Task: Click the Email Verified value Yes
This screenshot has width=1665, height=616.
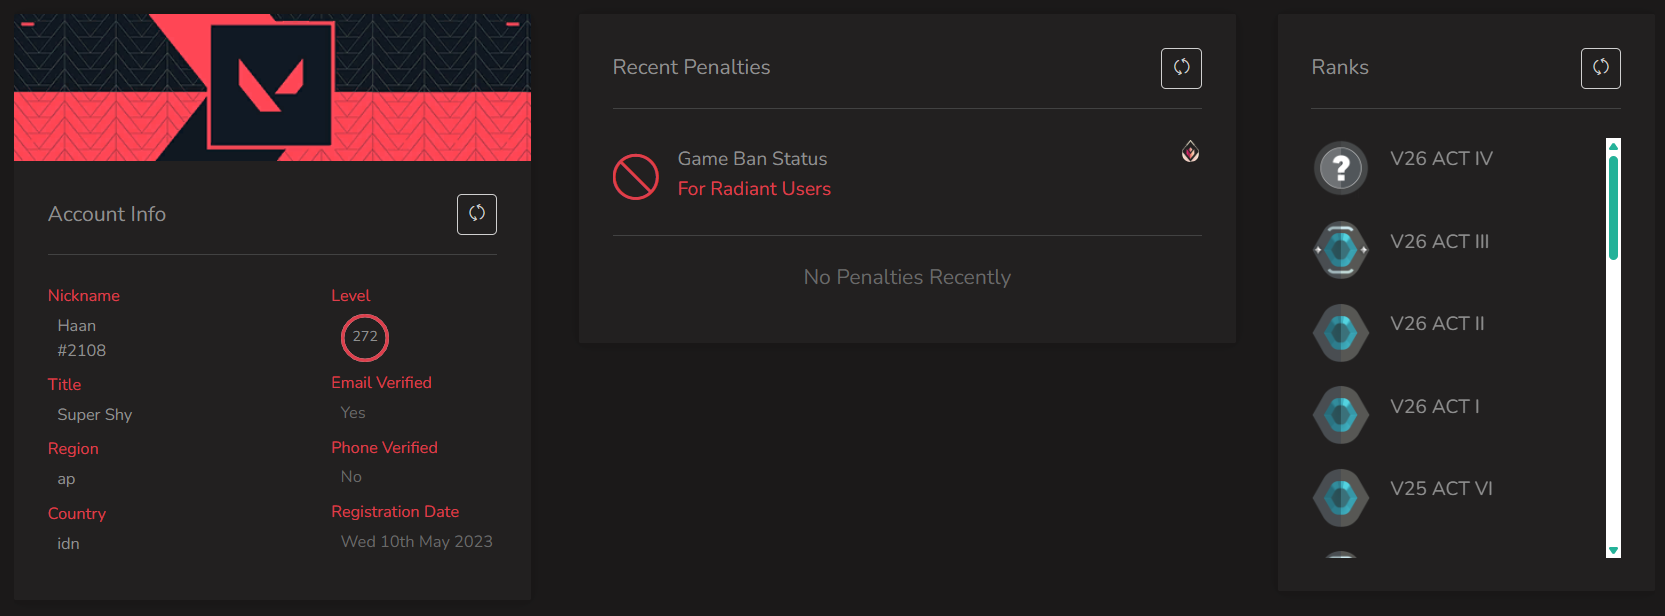Action: coord(353,413)
